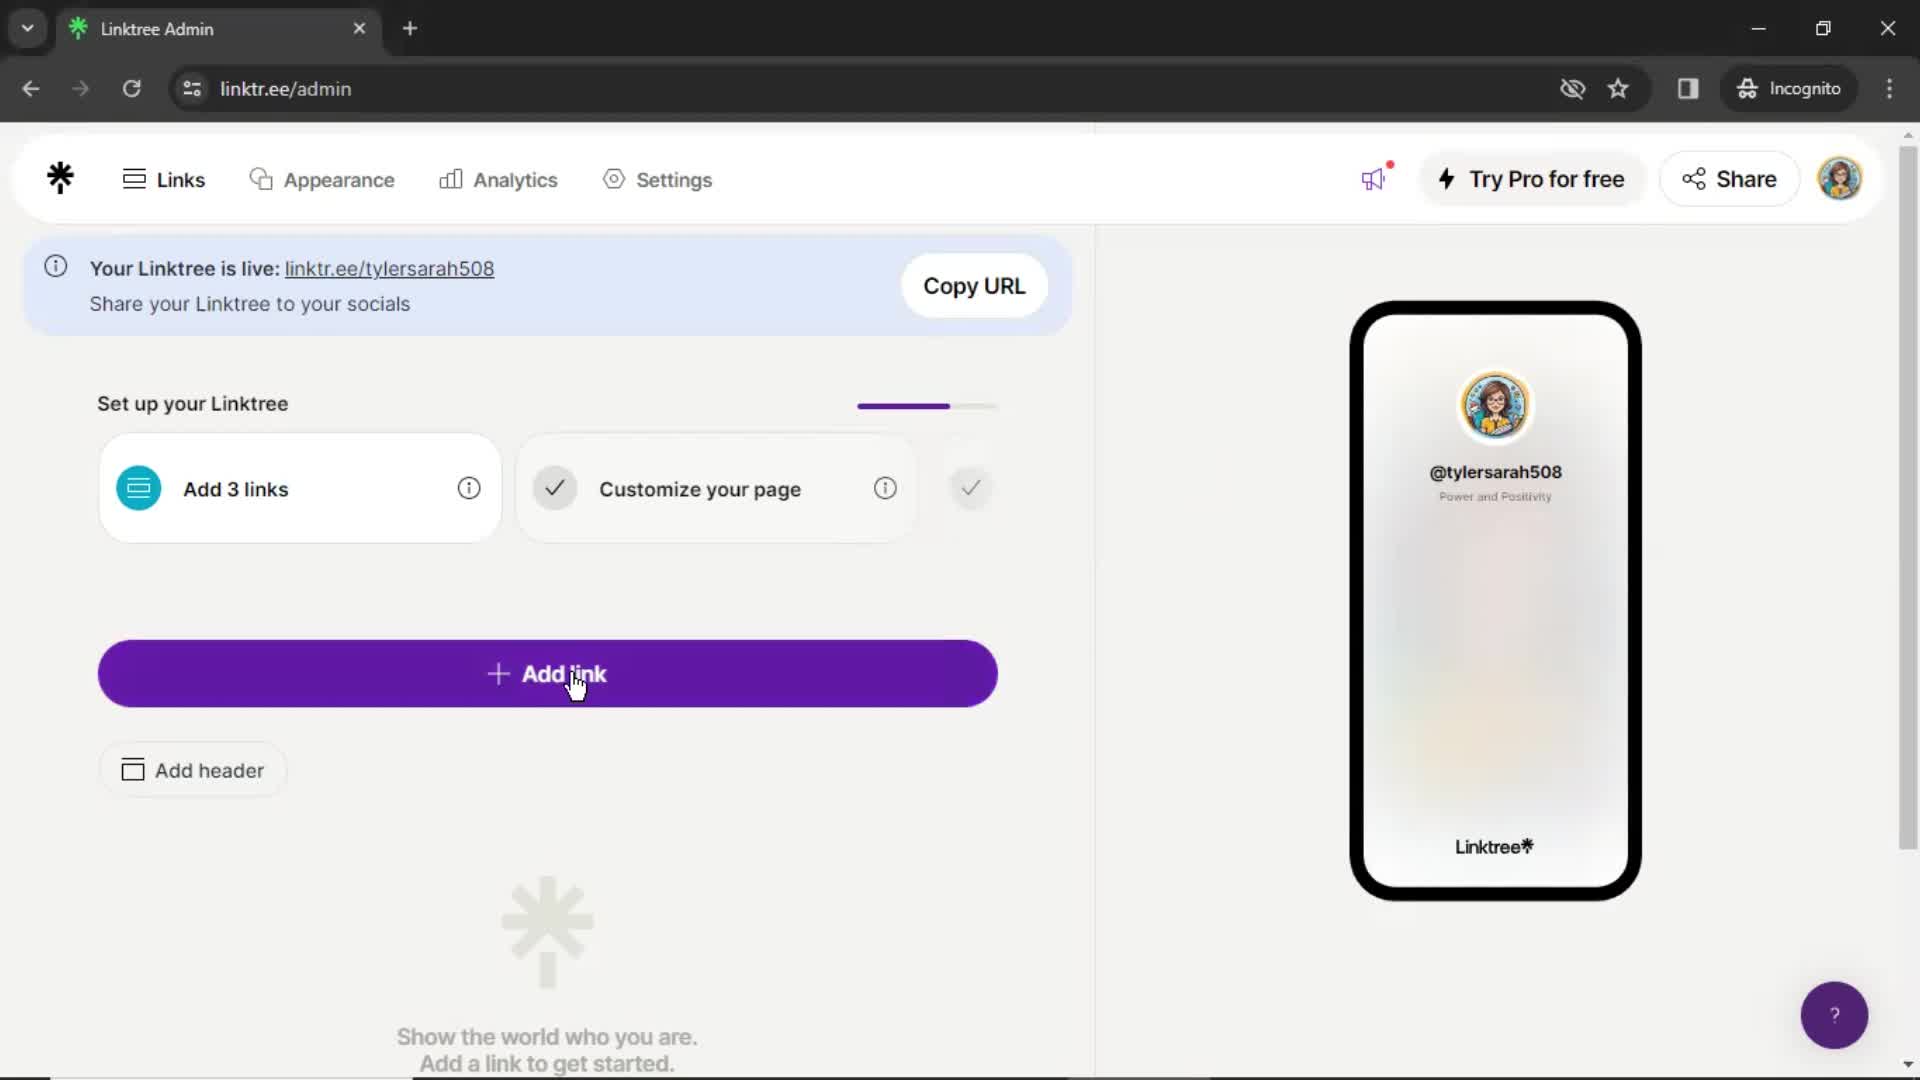Click the Try Pro lightning bolt icon

tap(1445, 179)
